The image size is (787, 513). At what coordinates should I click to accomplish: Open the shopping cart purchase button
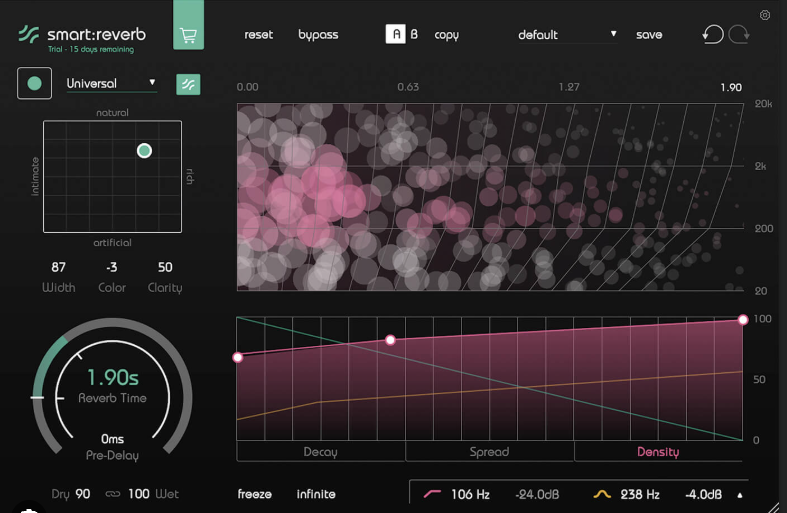(188, 25)
